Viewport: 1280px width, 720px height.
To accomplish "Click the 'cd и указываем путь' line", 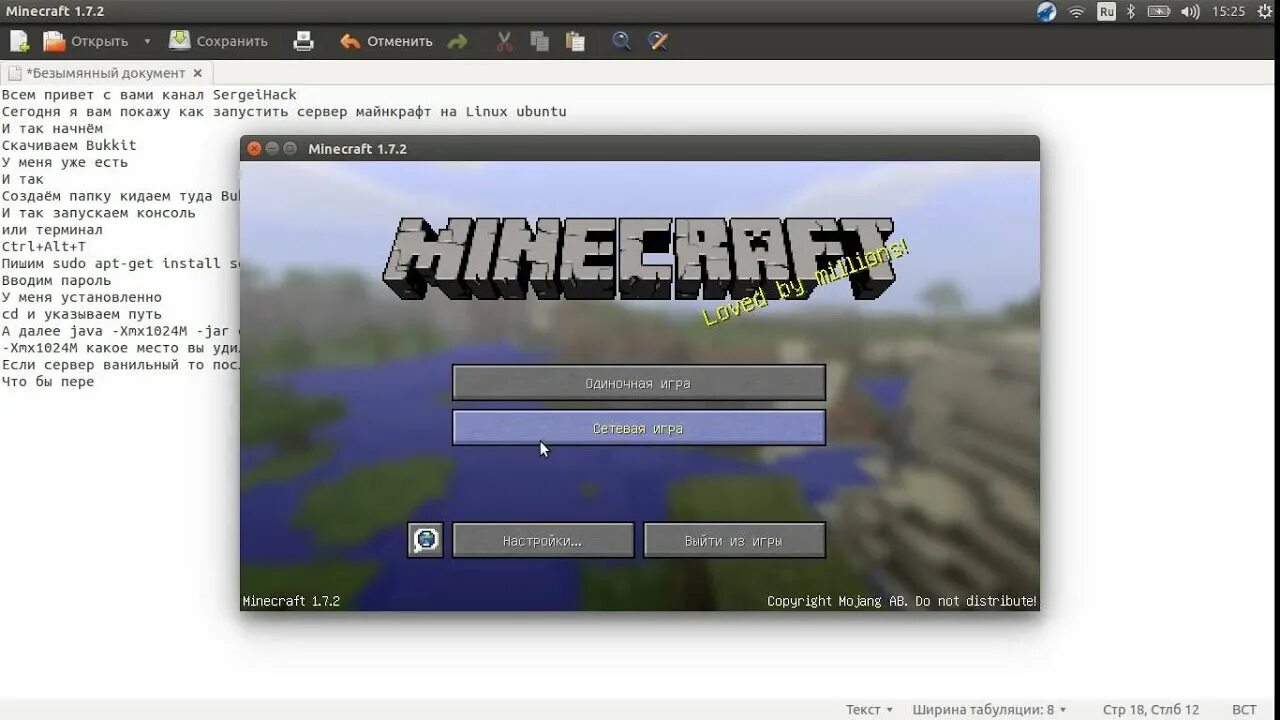I will click(81, 314).
